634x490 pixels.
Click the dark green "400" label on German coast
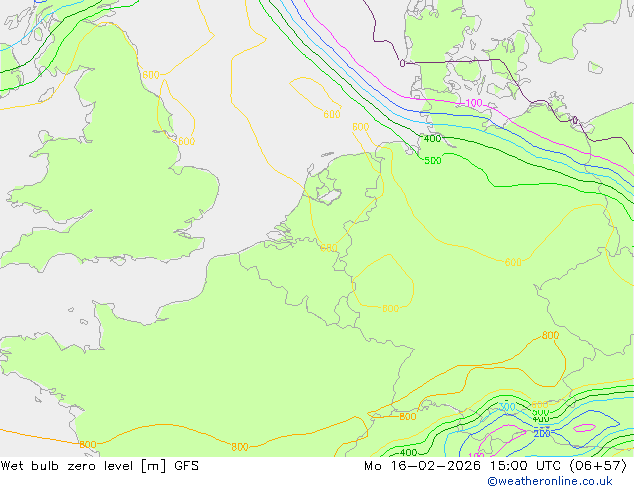[432, 139]
